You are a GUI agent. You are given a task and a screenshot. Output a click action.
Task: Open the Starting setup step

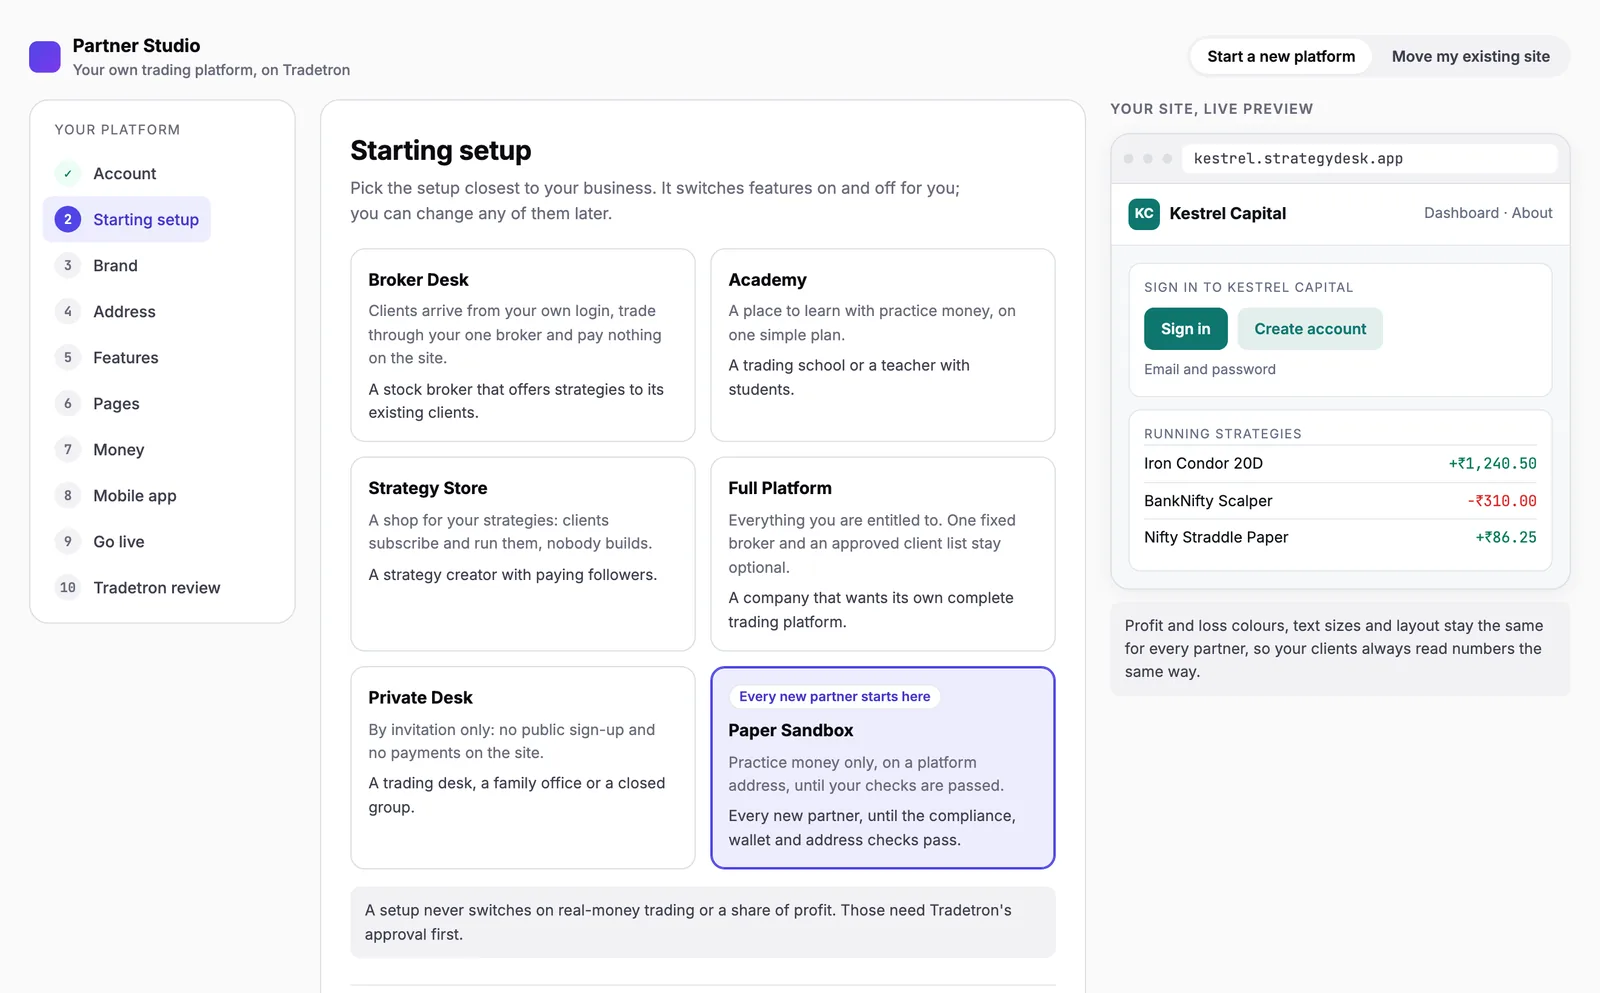tap(127, 220)
